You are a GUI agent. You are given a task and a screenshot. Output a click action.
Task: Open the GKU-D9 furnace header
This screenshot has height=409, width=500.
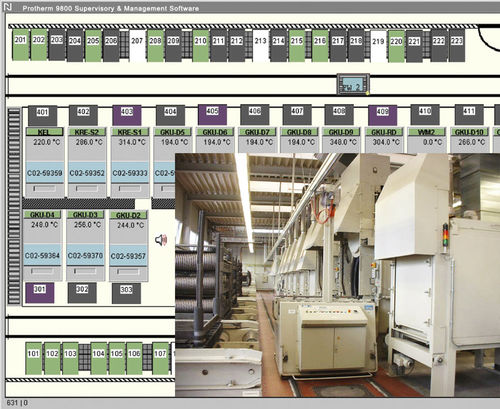341,132
